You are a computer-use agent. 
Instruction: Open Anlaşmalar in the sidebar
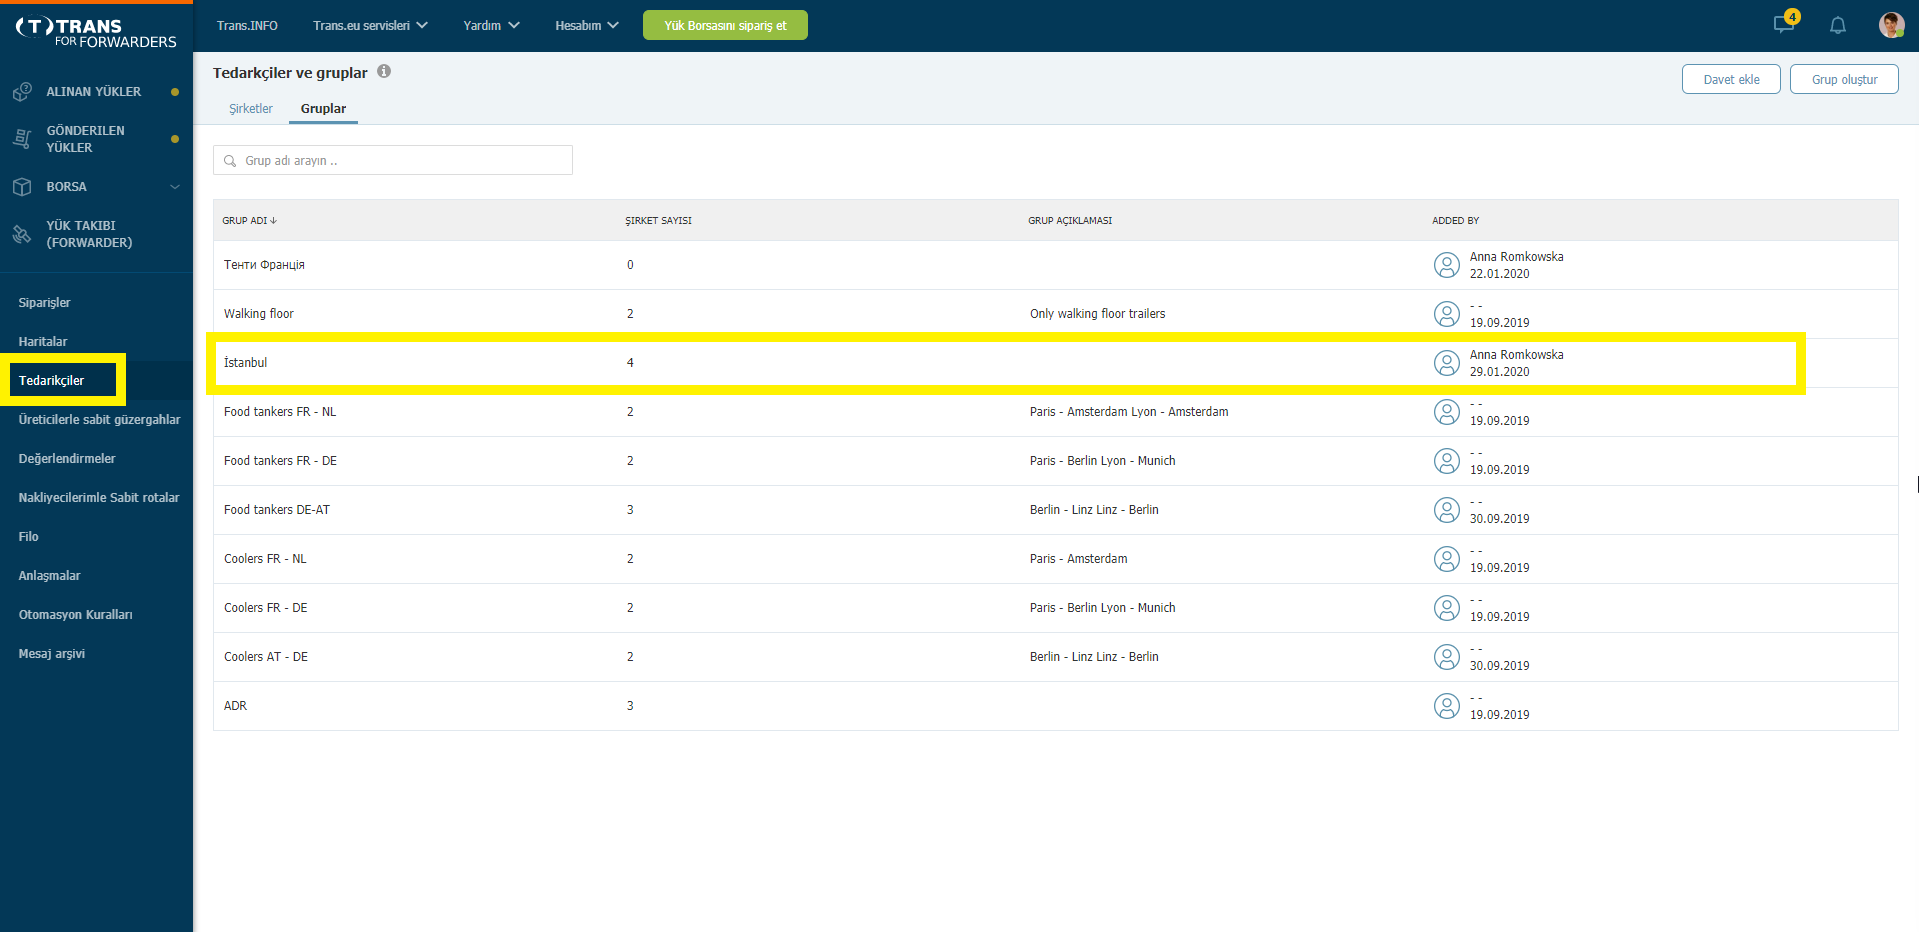point(49,576)
